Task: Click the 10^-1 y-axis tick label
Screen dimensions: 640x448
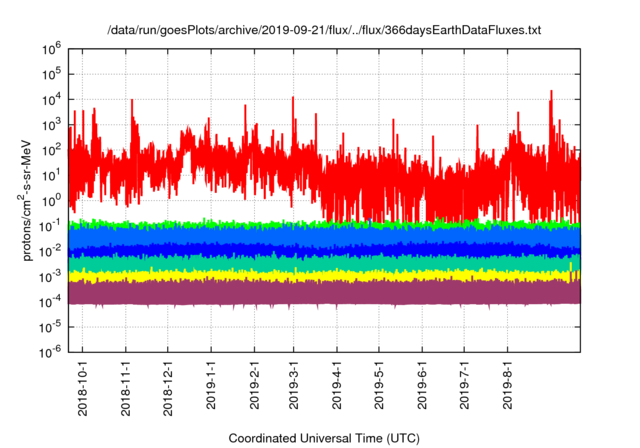Action: click(x=50, y=226)
